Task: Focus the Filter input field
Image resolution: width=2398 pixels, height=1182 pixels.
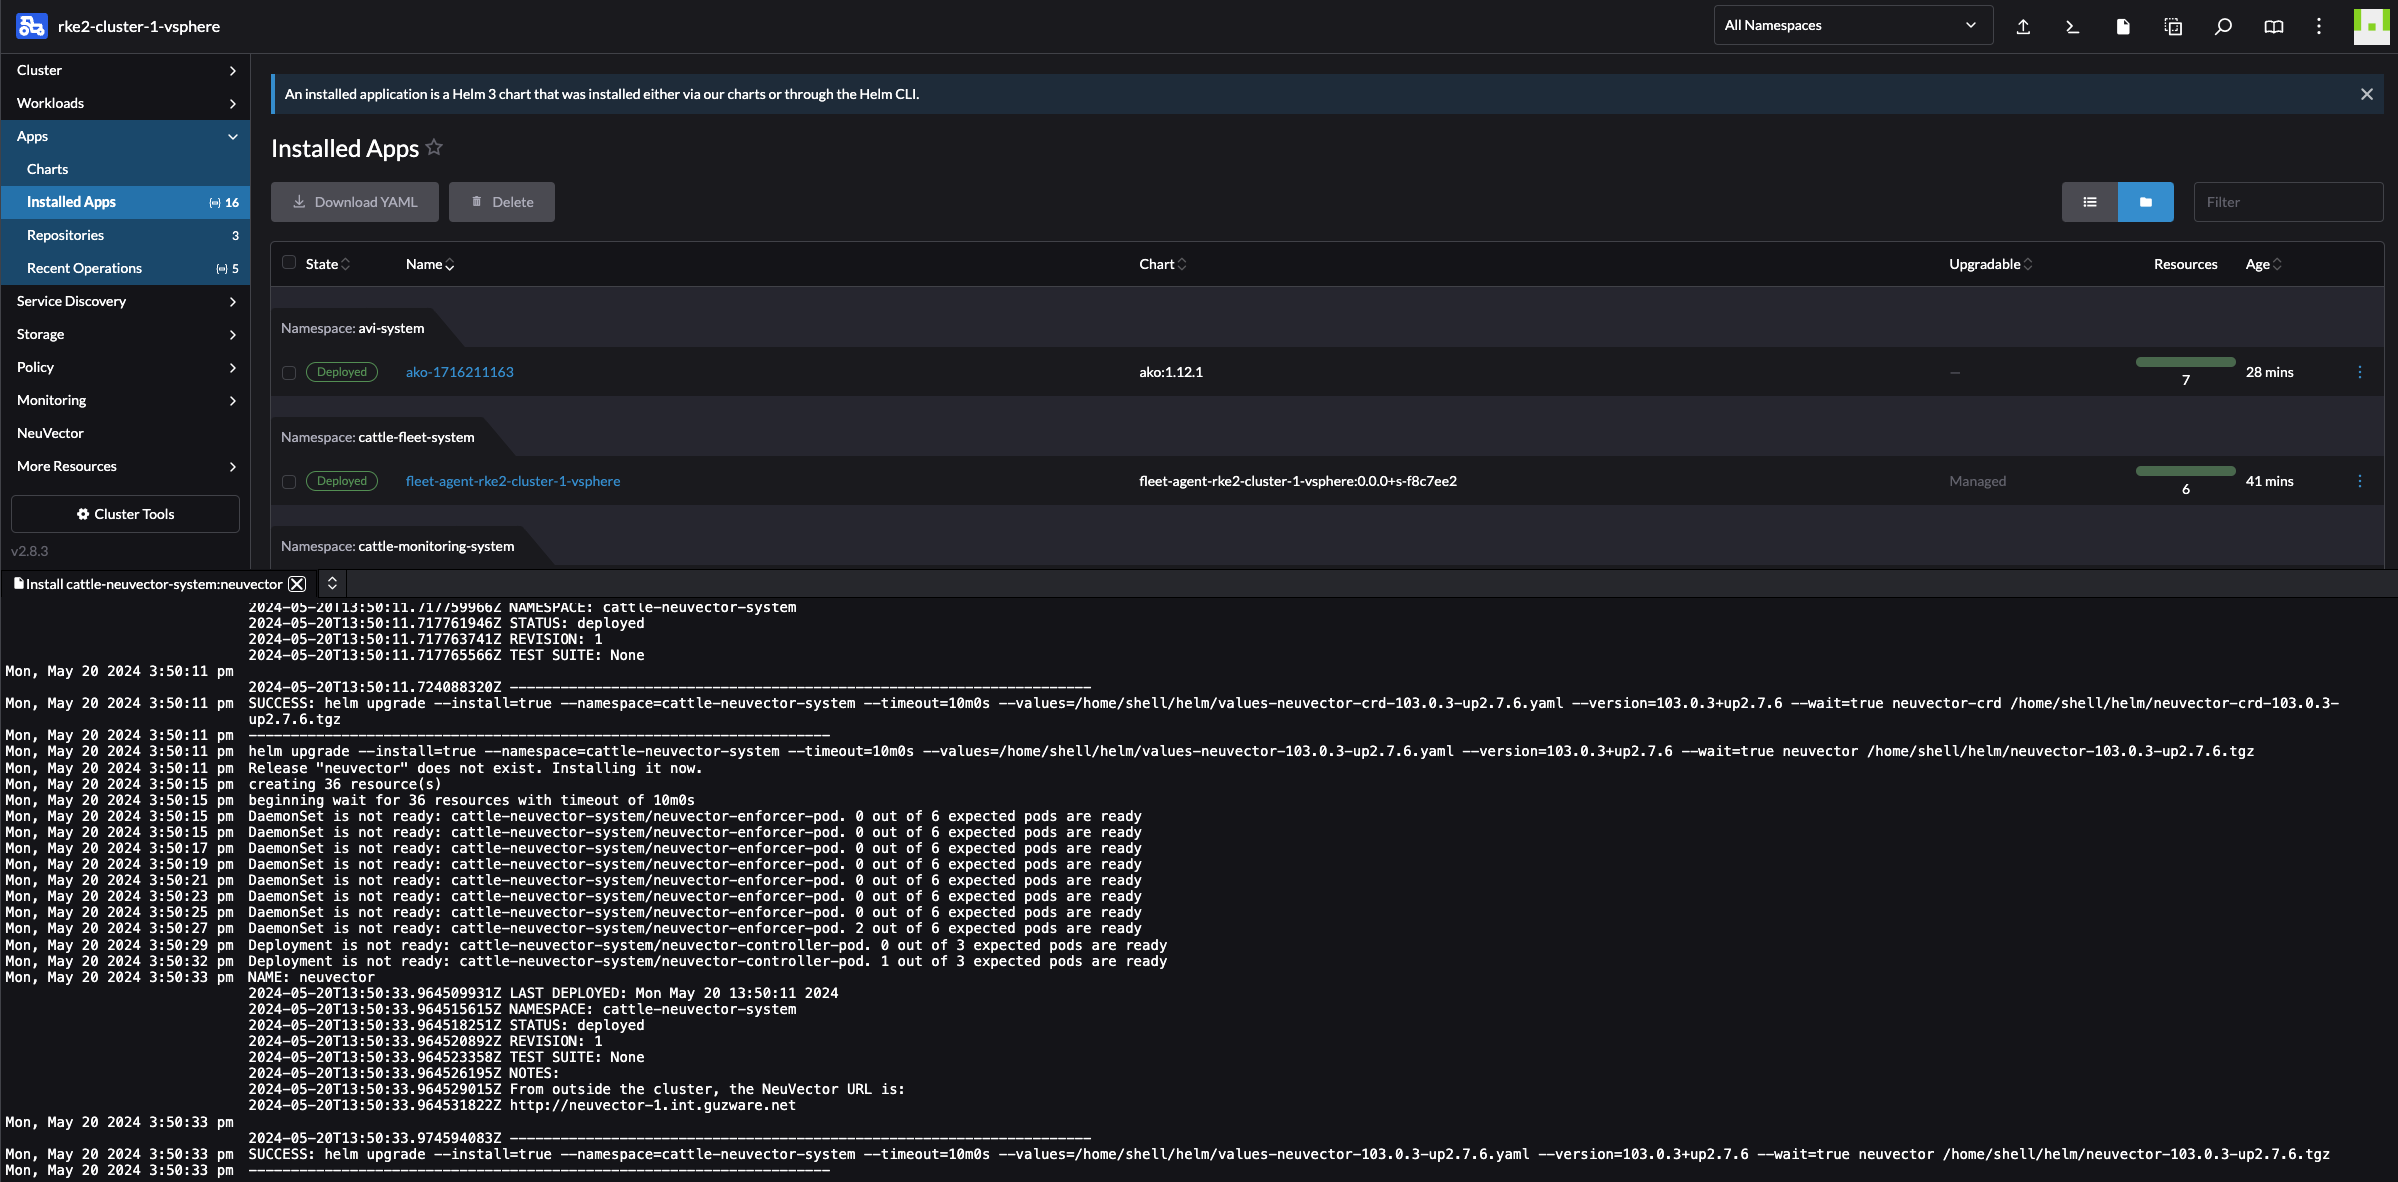Action: (x=2289, y=202)
